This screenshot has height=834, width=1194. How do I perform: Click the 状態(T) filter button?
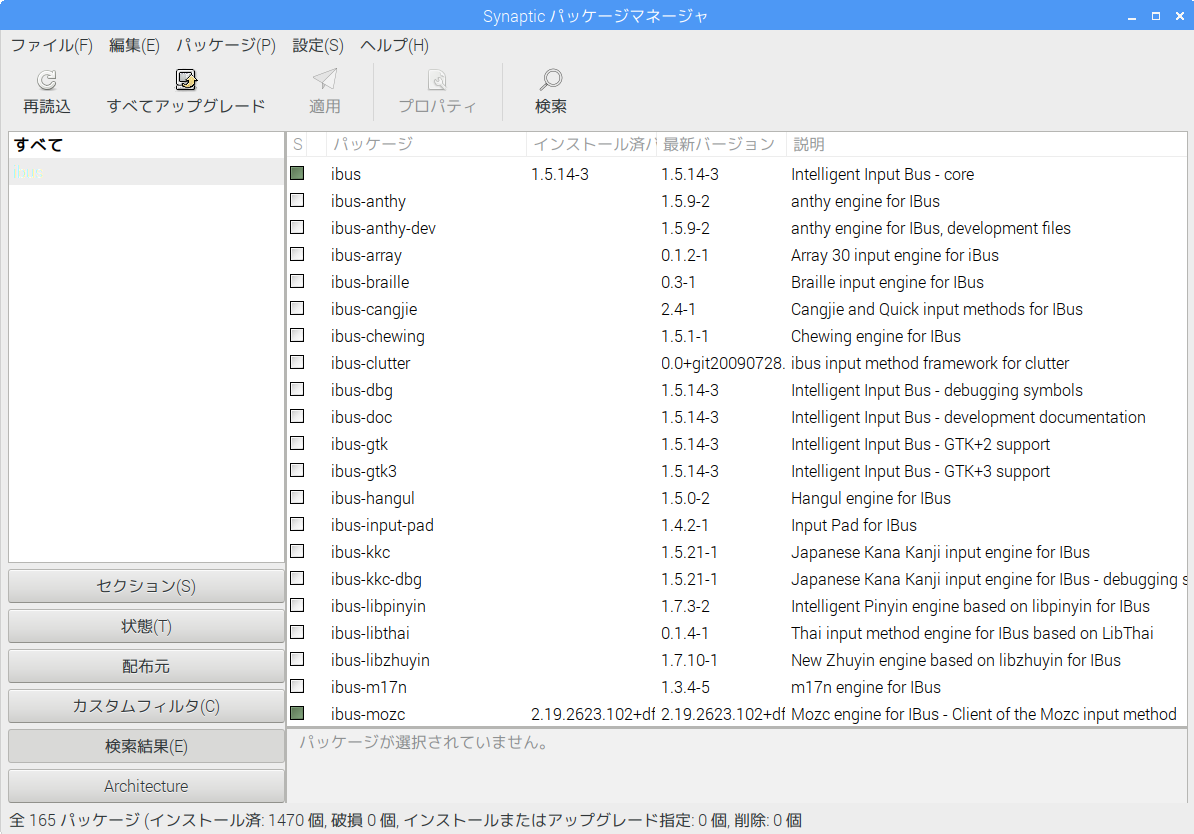pyautogui.click(x=146, y=626)
